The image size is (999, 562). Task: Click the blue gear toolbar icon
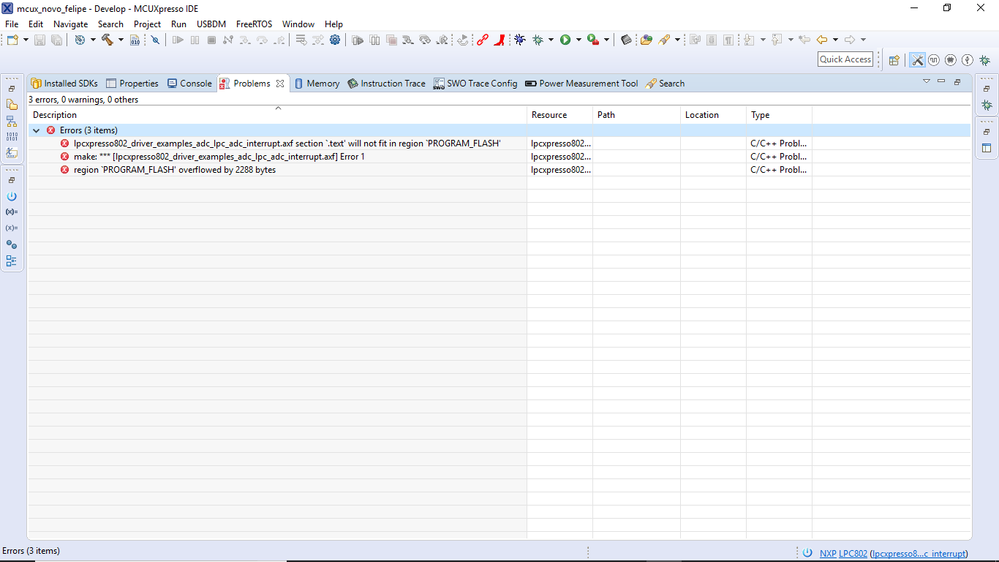(335, 40)
